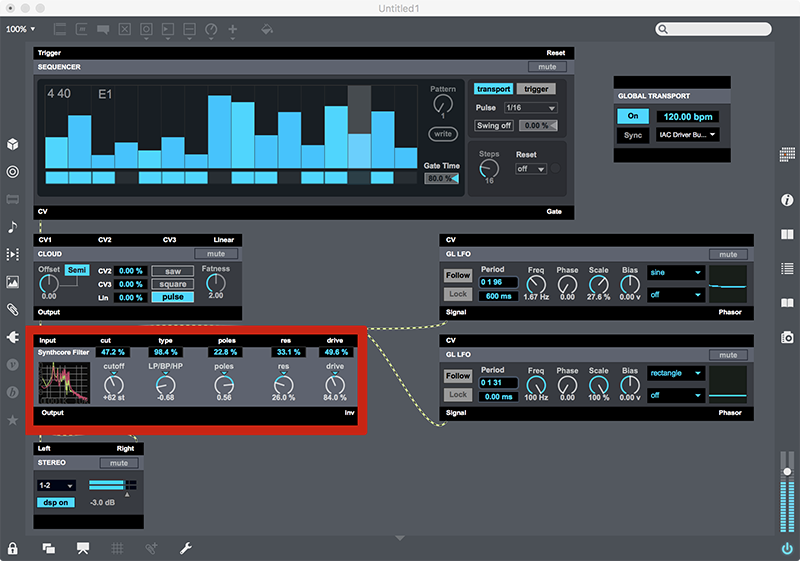Screen dimensions: 800x561
Task: Toggle audio with the power icon
Action: 787,548
